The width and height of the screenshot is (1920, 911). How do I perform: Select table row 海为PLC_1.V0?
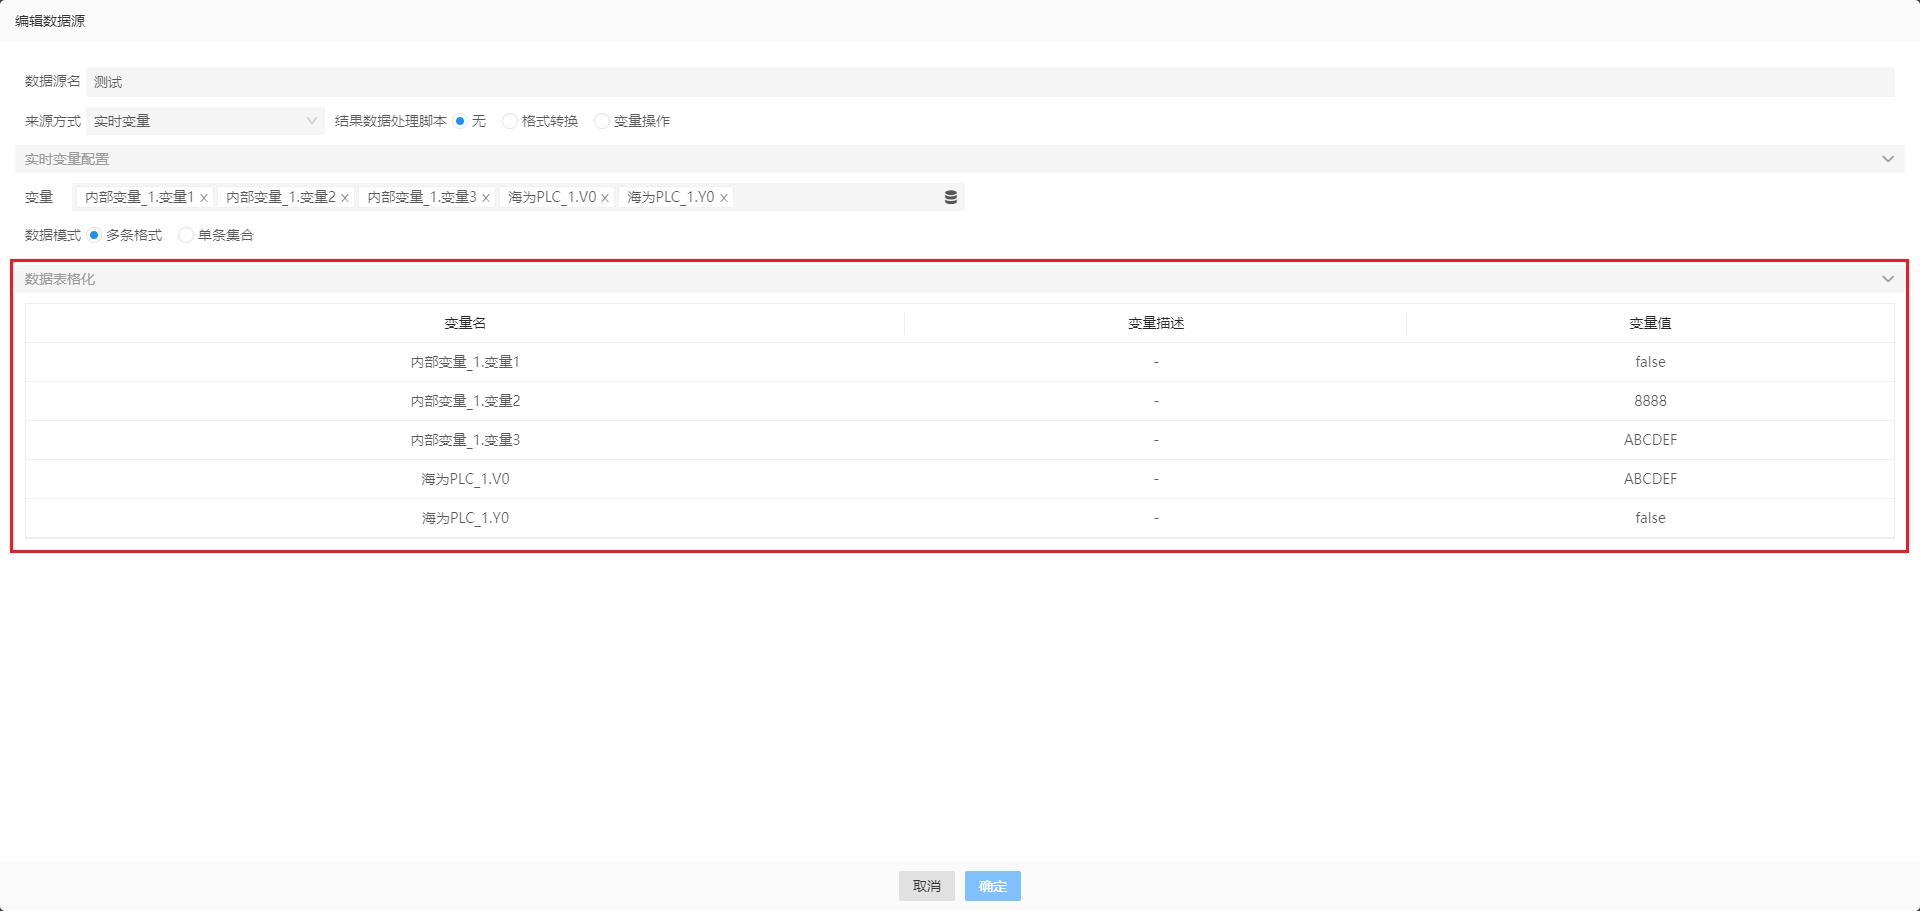(x=960, y=479)
